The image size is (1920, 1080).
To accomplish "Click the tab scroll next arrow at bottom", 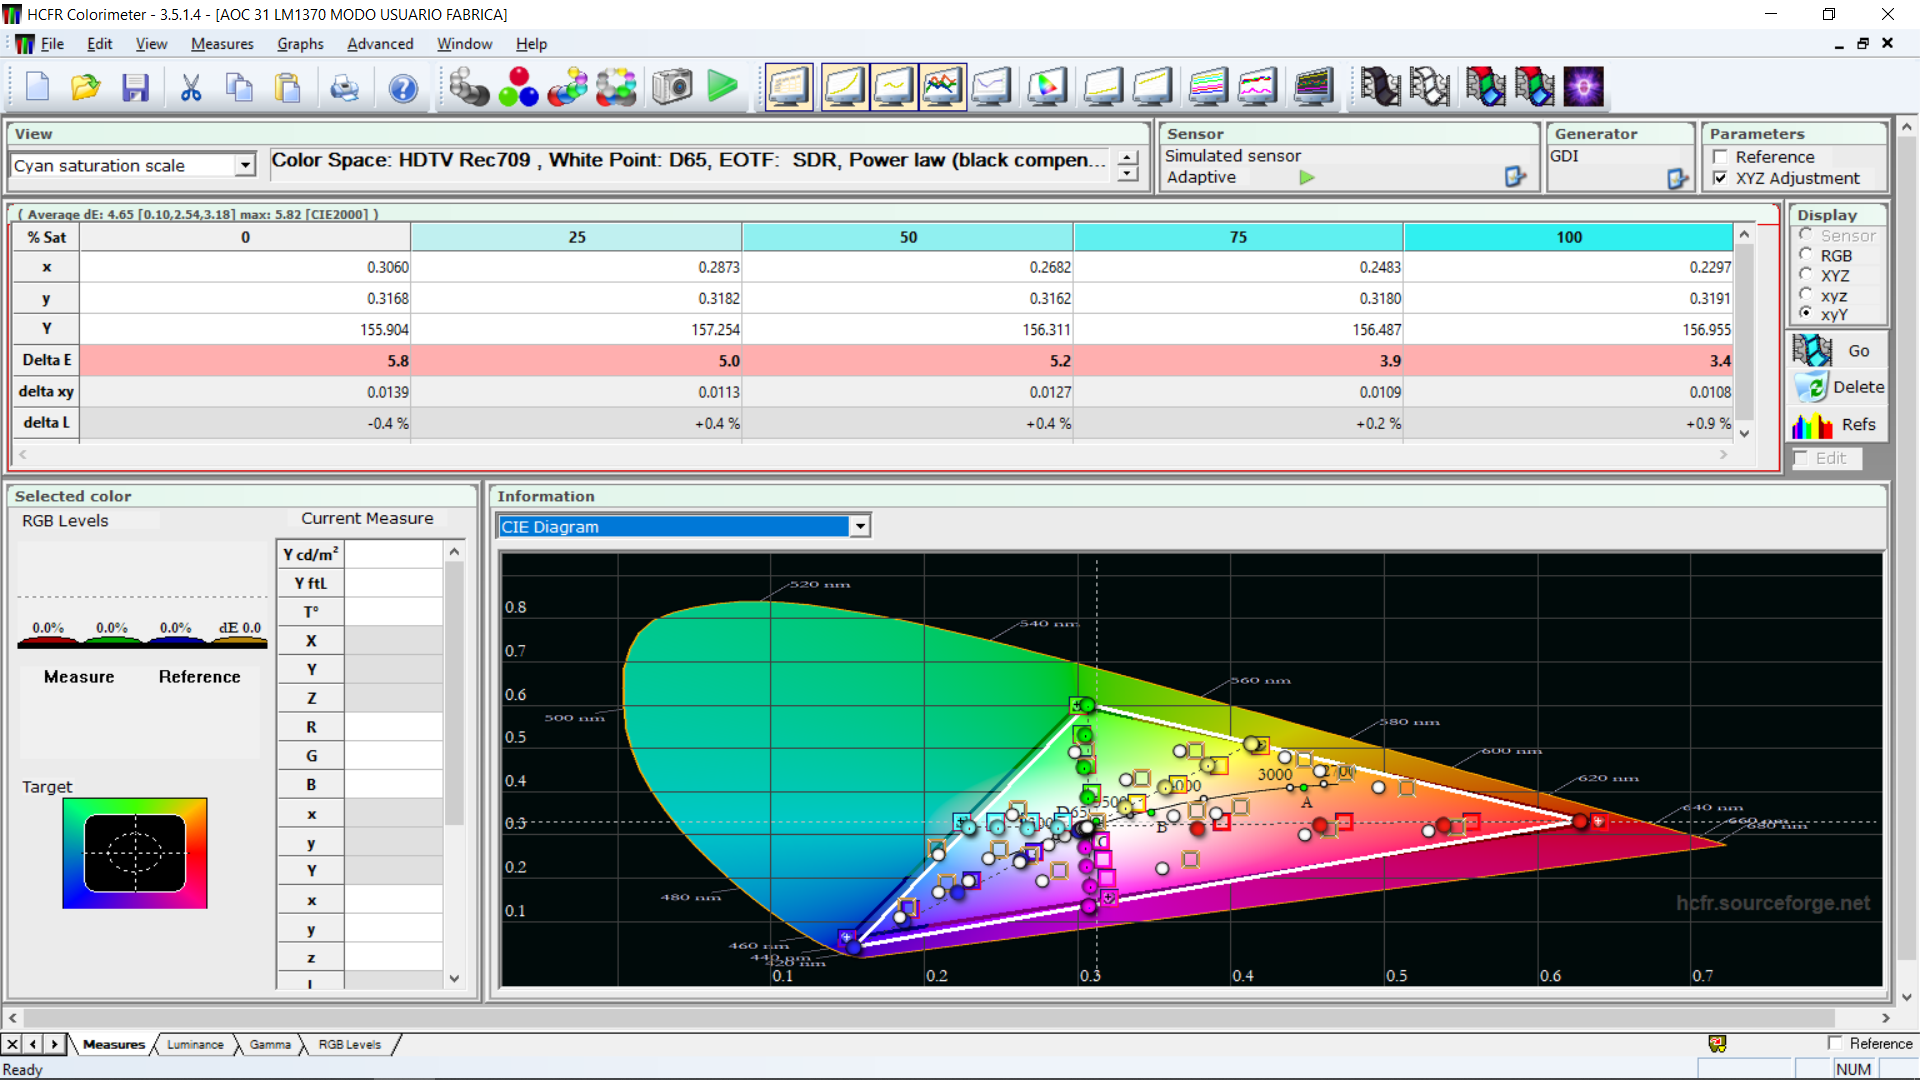I will point(55,1044).
